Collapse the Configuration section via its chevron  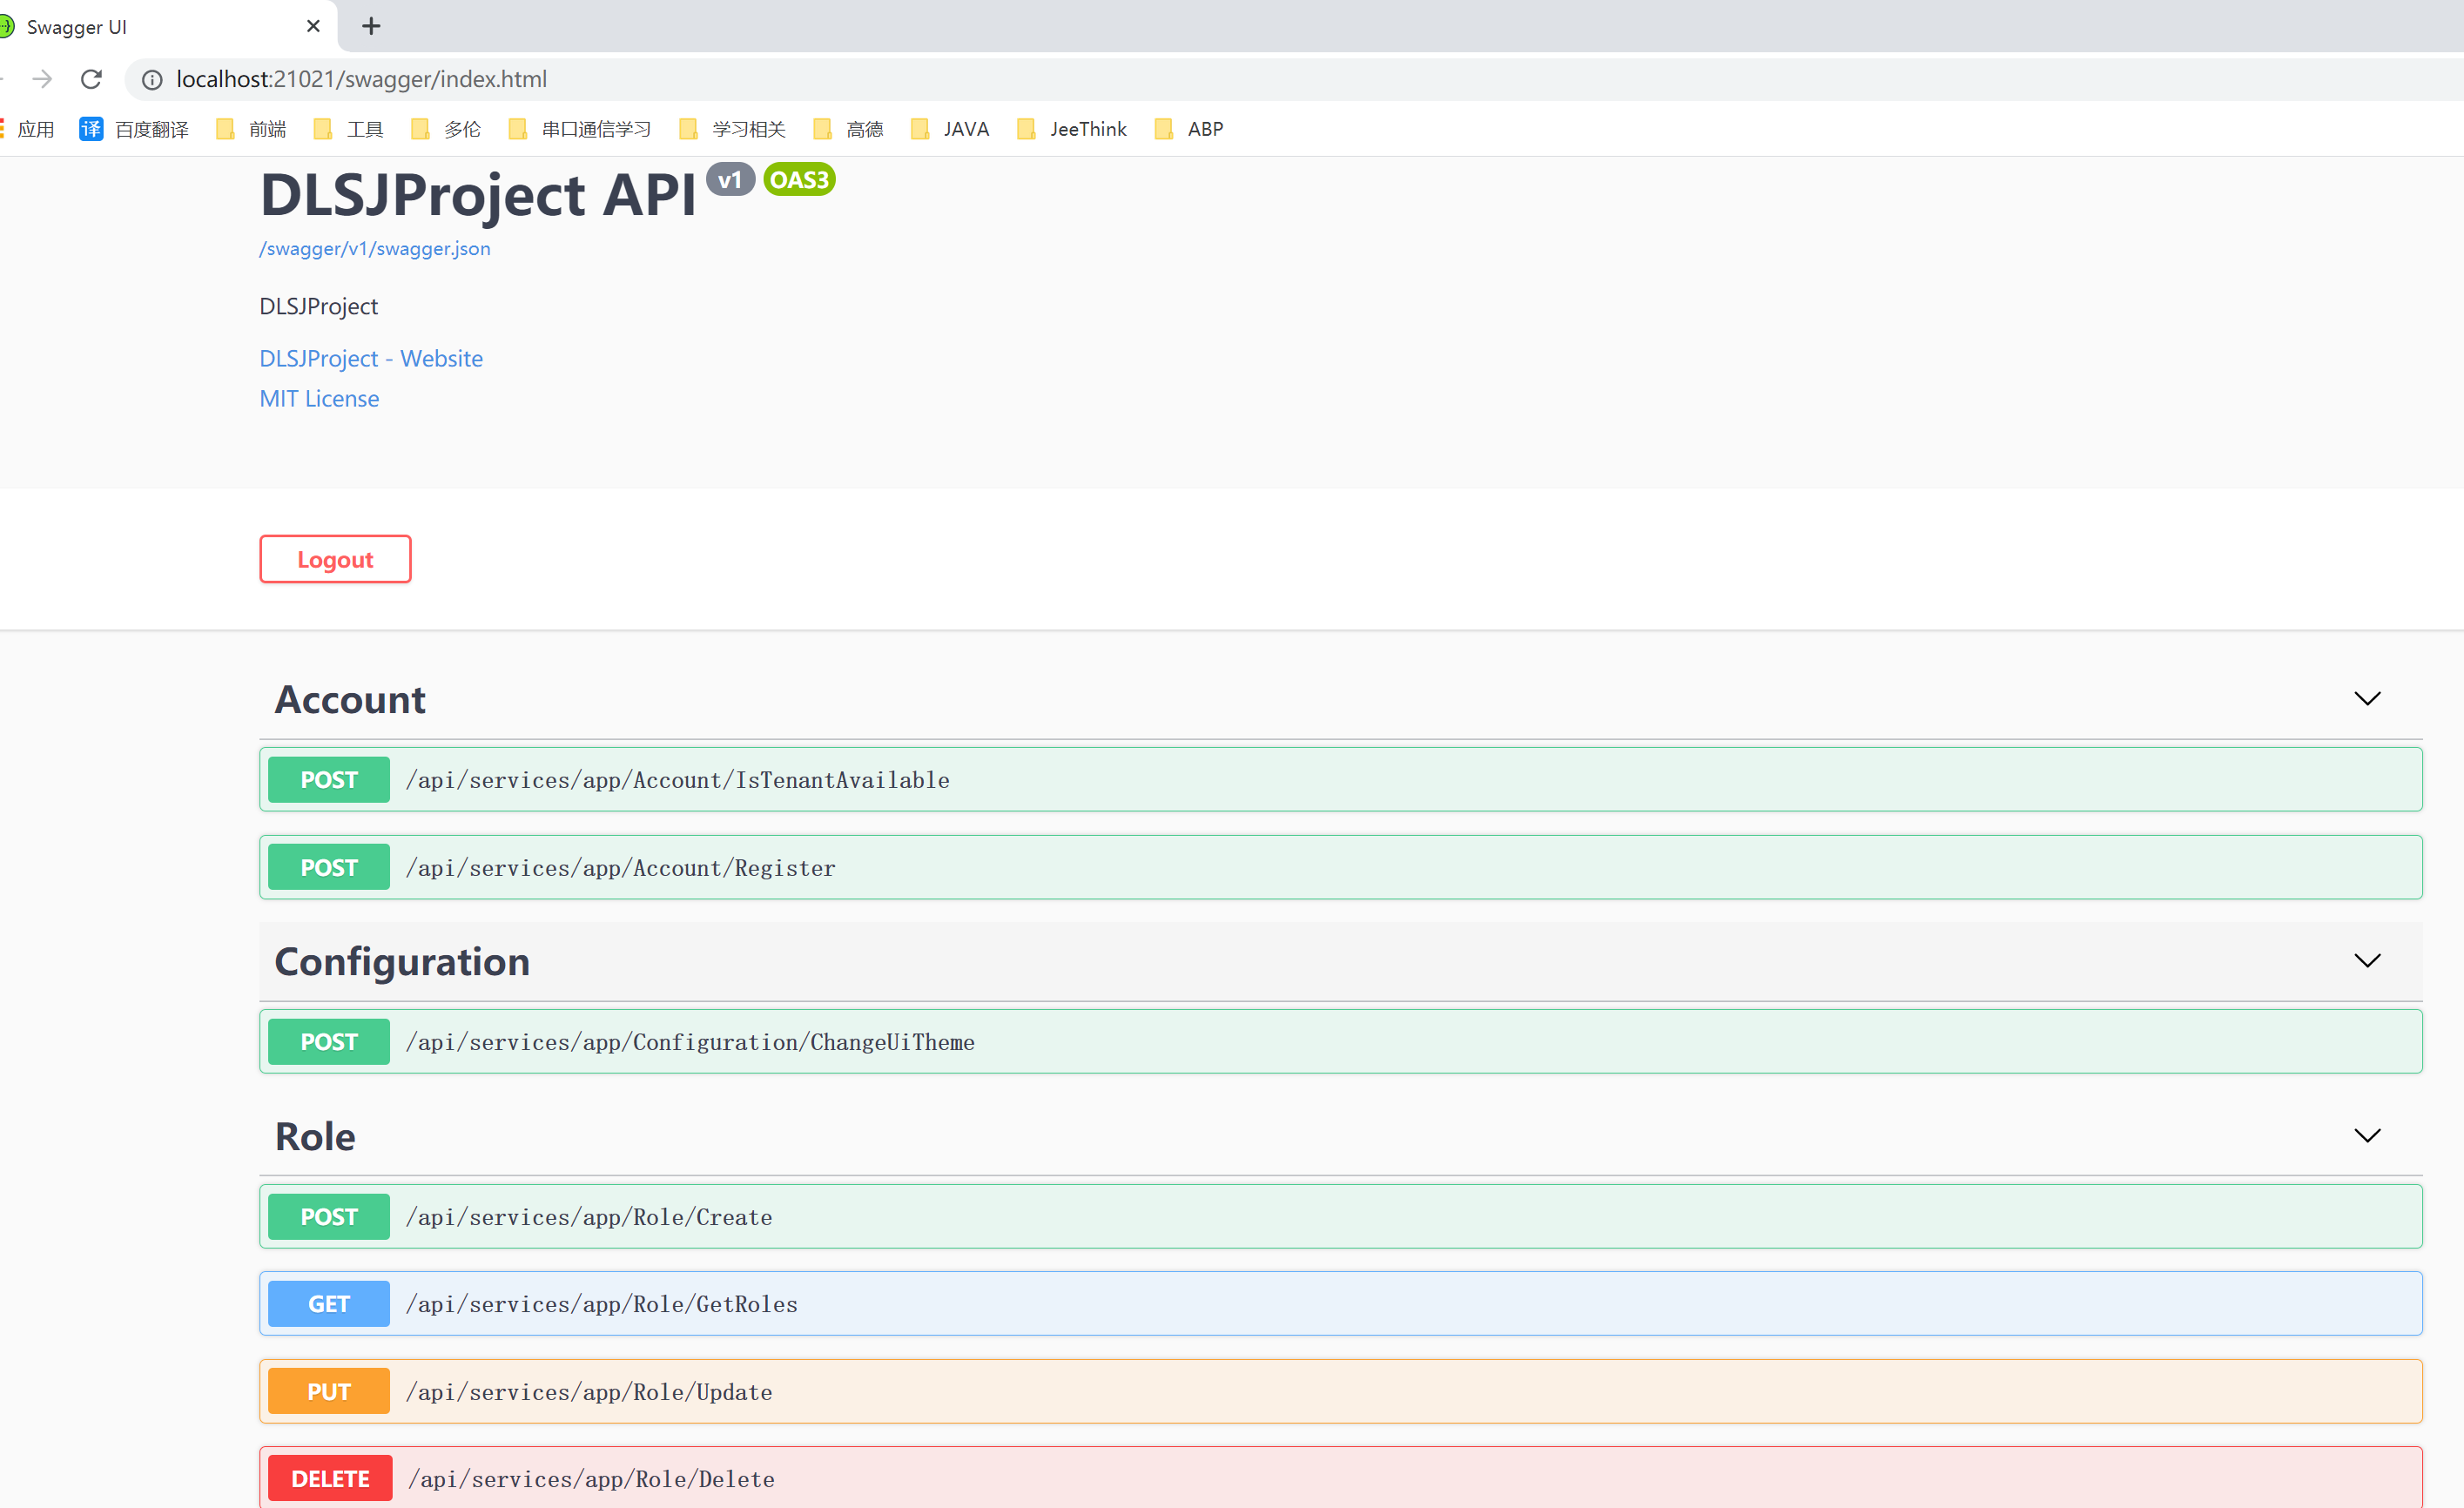pyautogui.click(x=2367, y=960)
